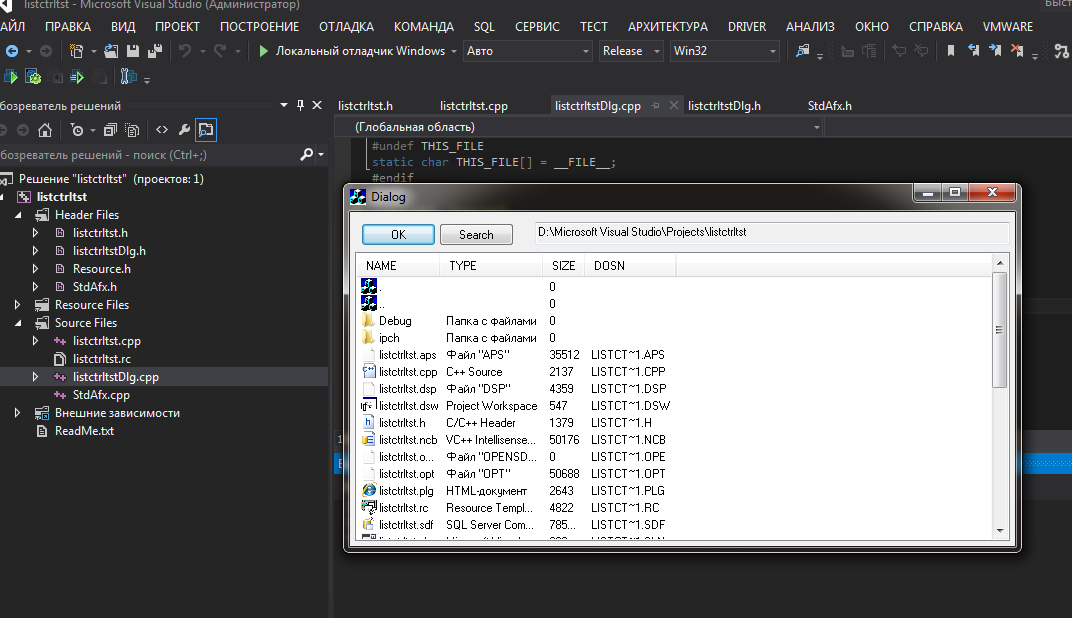
Task: Expand the Resource Files folder node
Action: click(18, 305)
